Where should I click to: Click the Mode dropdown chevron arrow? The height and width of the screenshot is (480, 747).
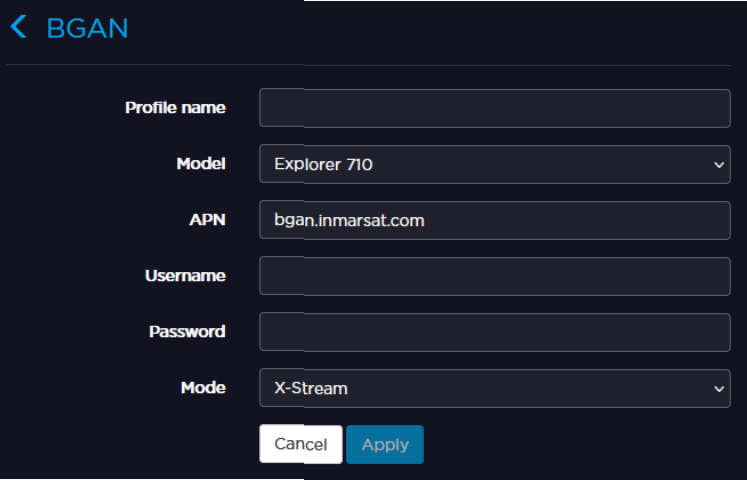(x=719, y=388)
